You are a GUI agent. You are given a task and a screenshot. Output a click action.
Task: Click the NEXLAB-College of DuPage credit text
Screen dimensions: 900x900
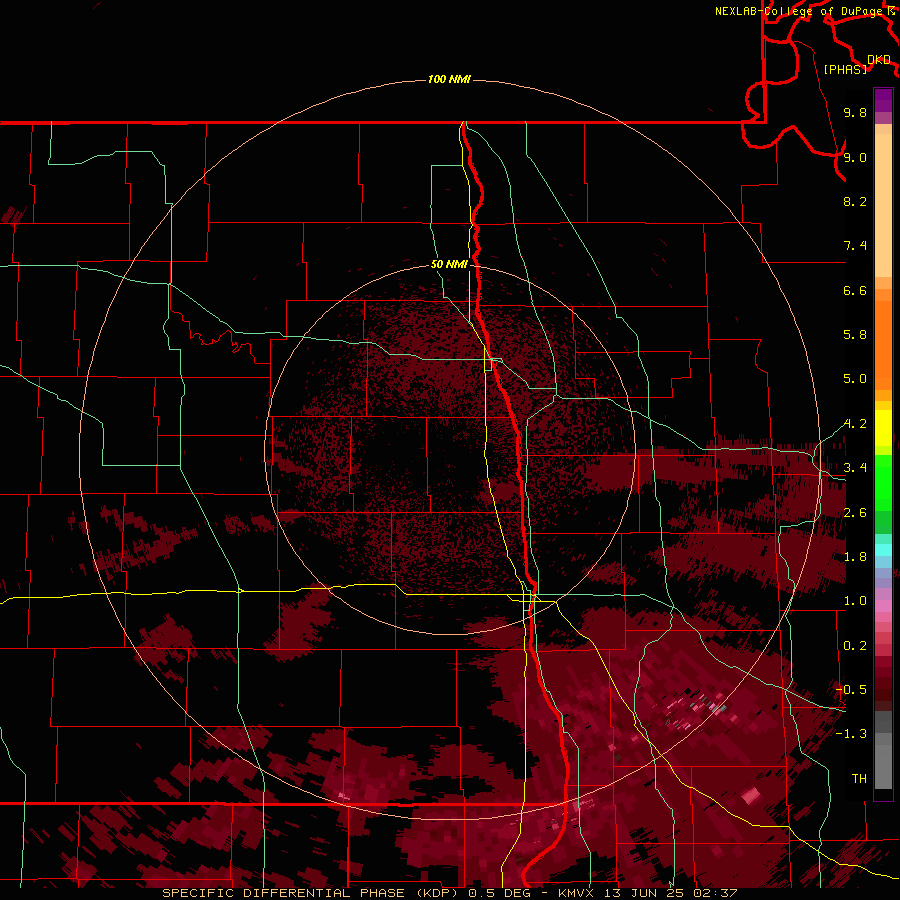click(x=799, y=11)
